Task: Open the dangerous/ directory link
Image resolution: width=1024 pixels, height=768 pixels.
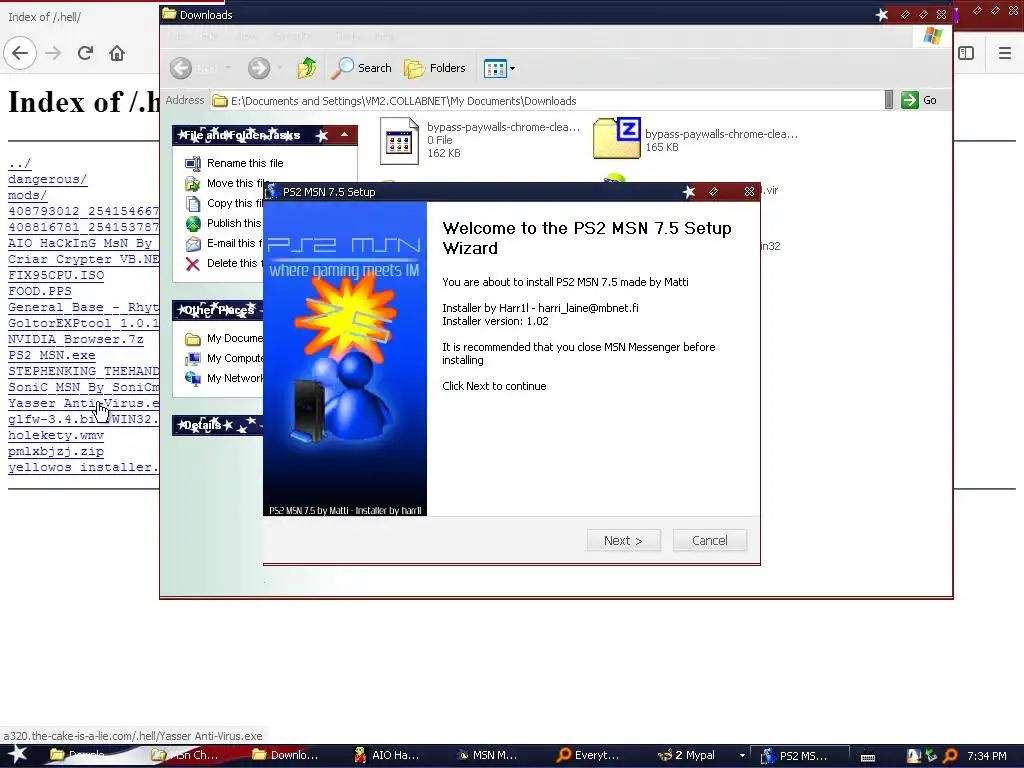Action: point(48,179)
